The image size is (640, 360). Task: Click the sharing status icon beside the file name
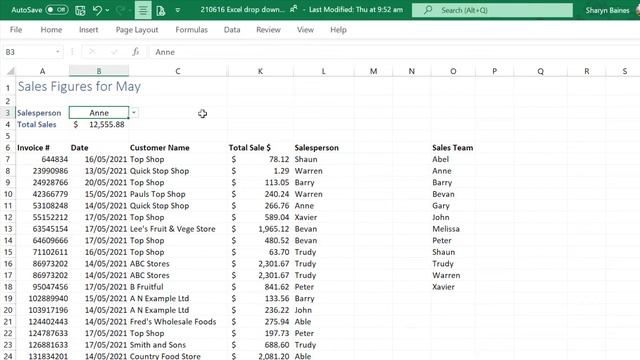click(293, 9)
